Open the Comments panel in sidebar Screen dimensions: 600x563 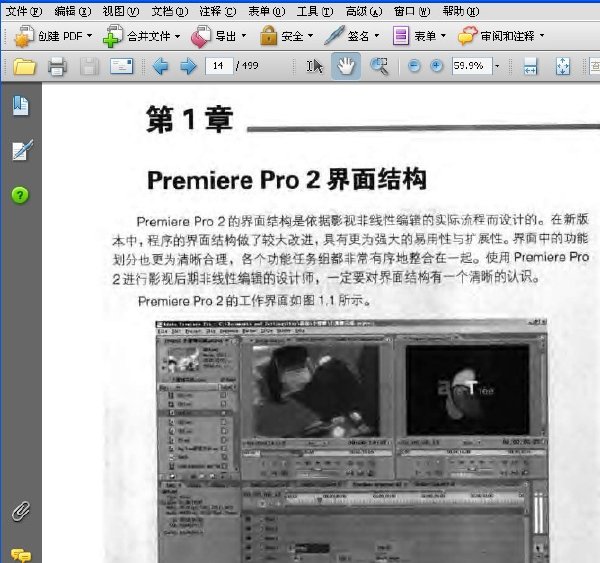point(21,555)
